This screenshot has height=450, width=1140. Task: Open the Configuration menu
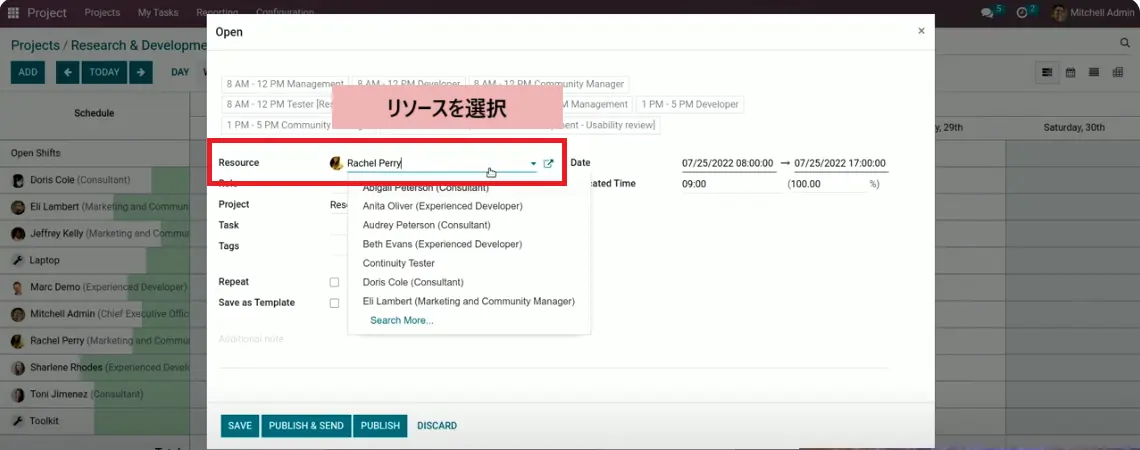285,12
